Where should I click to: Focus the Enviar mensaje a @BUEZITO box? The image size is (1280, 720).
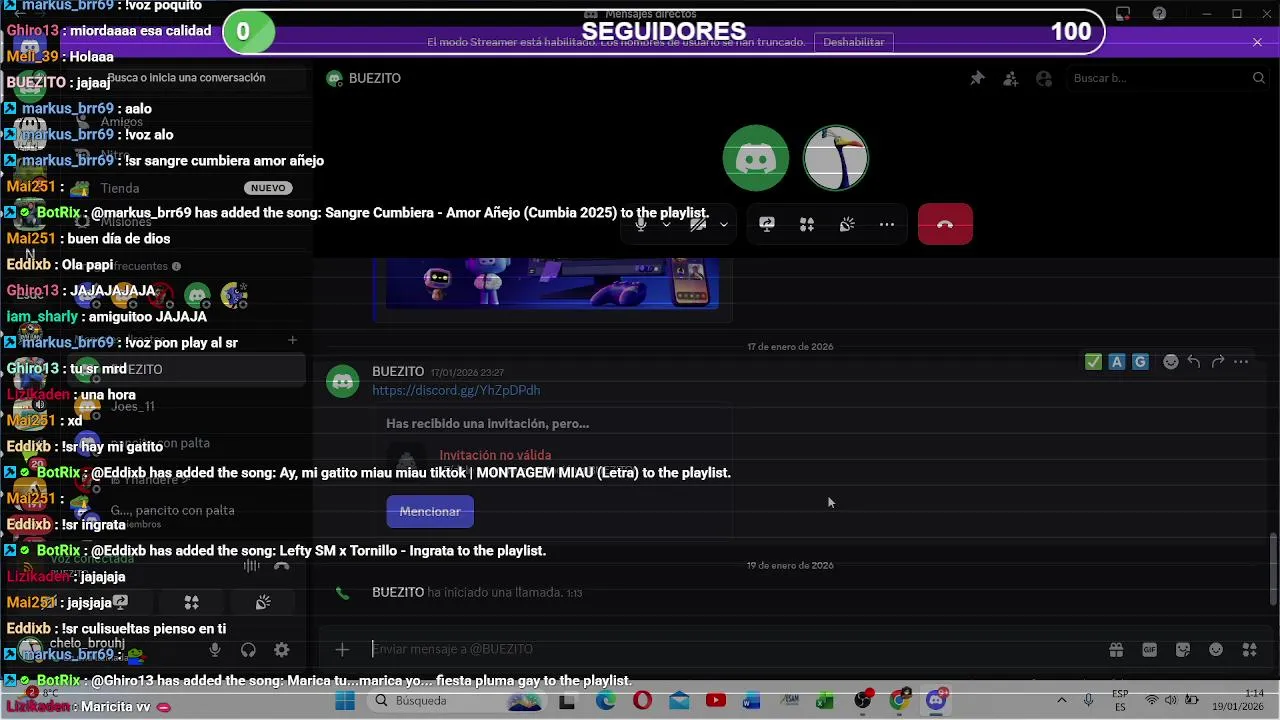[730, 649]
